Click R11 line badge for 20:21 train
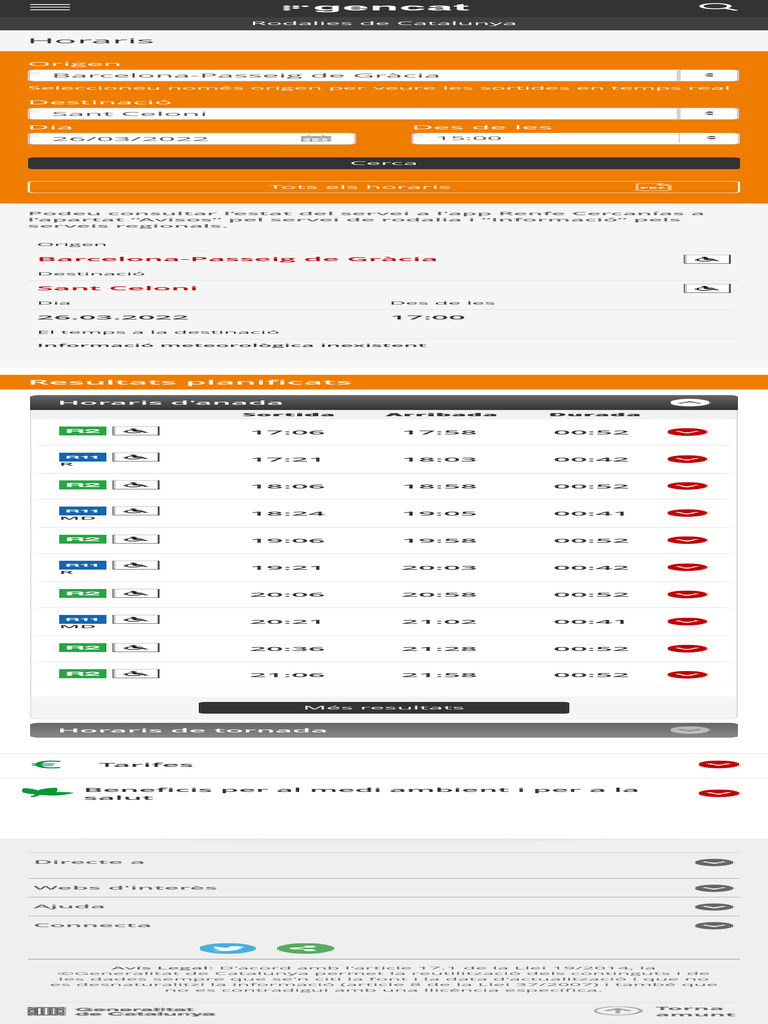Screen dimensions: 768x1024 pos(82,619)
